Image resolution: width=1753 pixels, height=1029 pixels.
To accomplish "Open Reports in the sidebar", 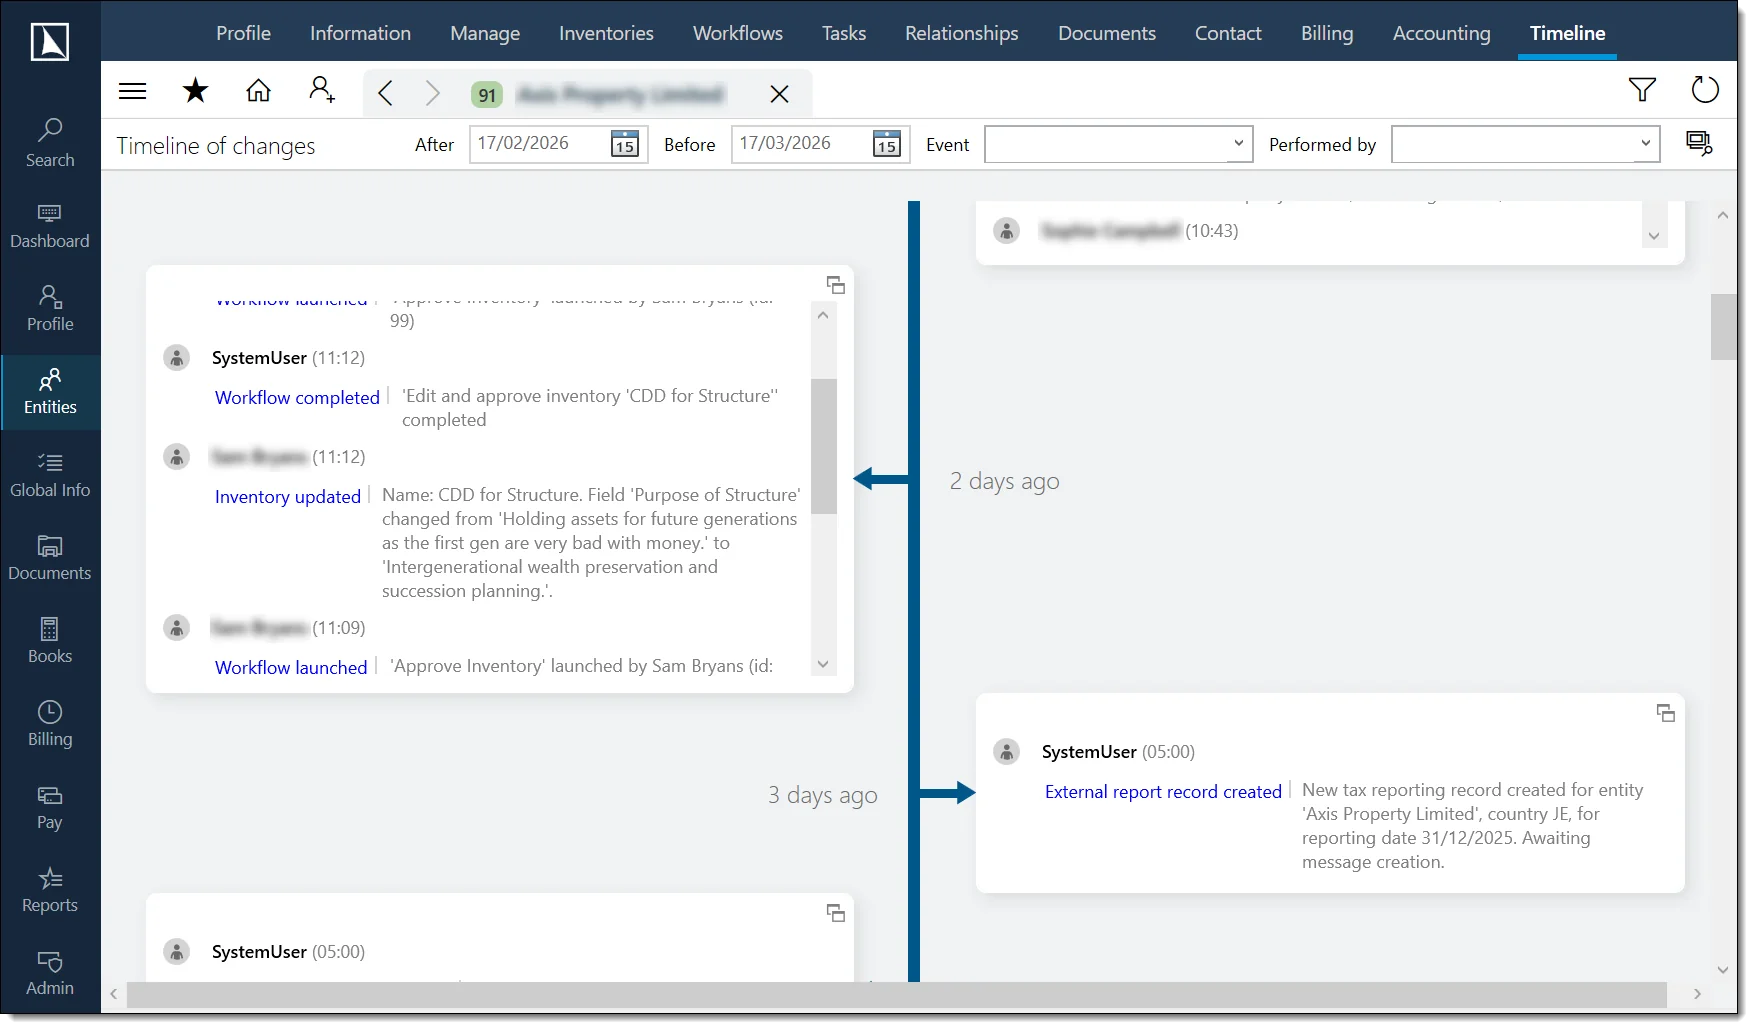I will (50, 890).
